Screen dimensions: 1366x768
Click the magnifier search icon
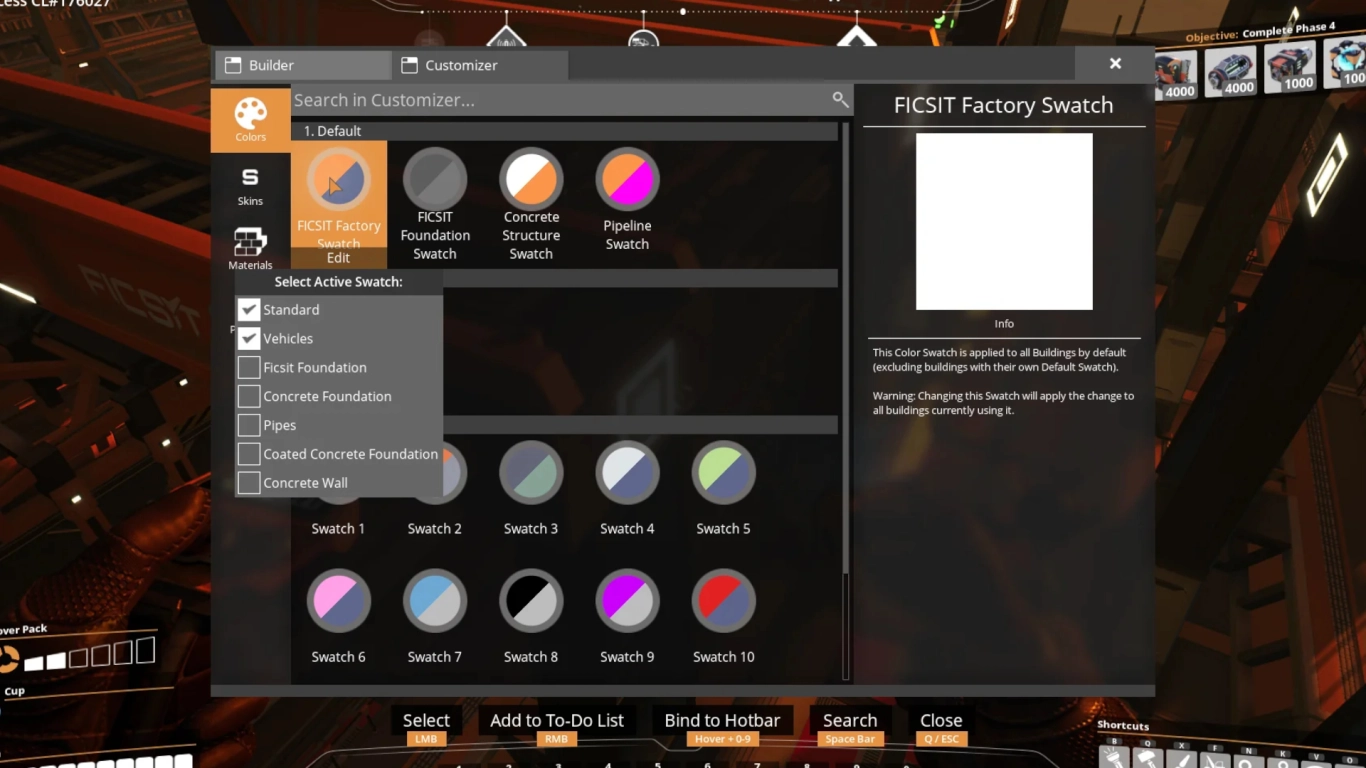839,99
